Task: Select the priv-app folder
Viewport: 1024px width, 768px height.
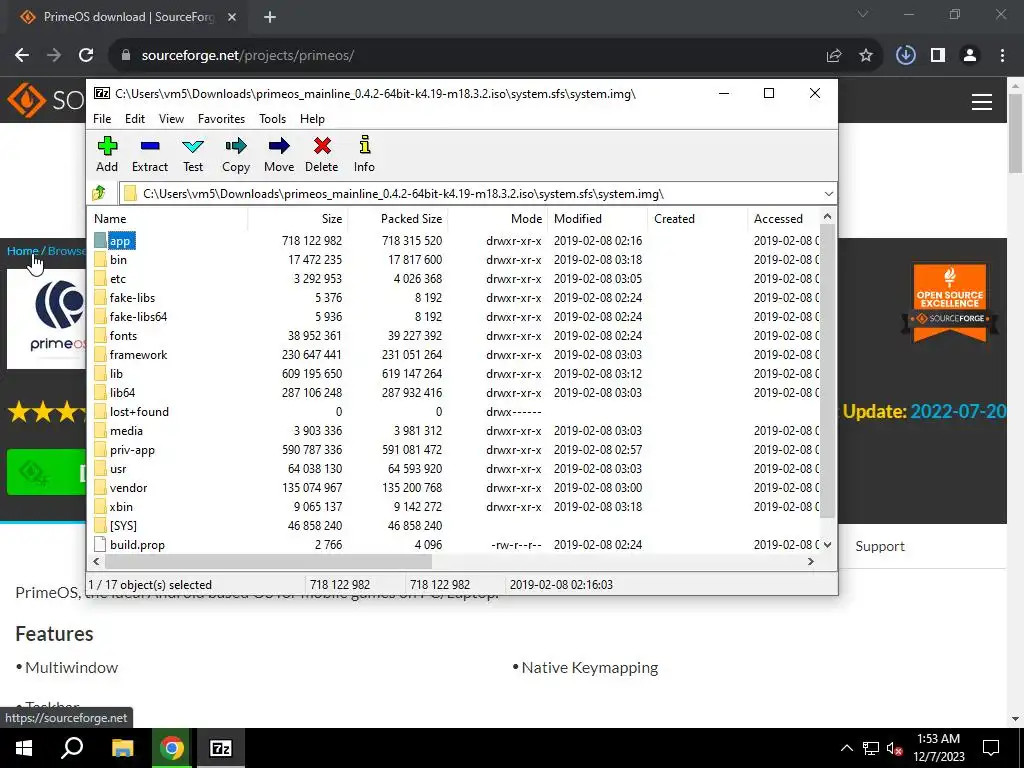Action: coord(132,450)
